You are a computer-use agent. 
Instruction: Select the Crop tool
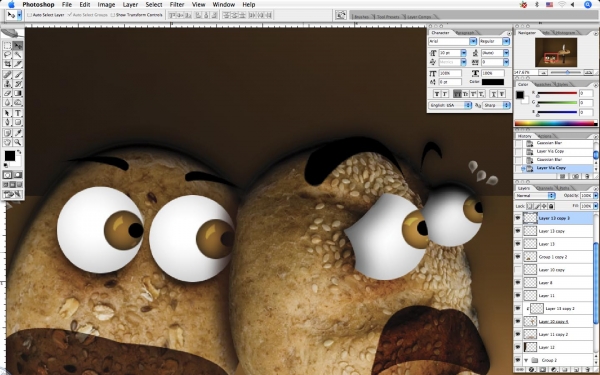pos(7,64)
